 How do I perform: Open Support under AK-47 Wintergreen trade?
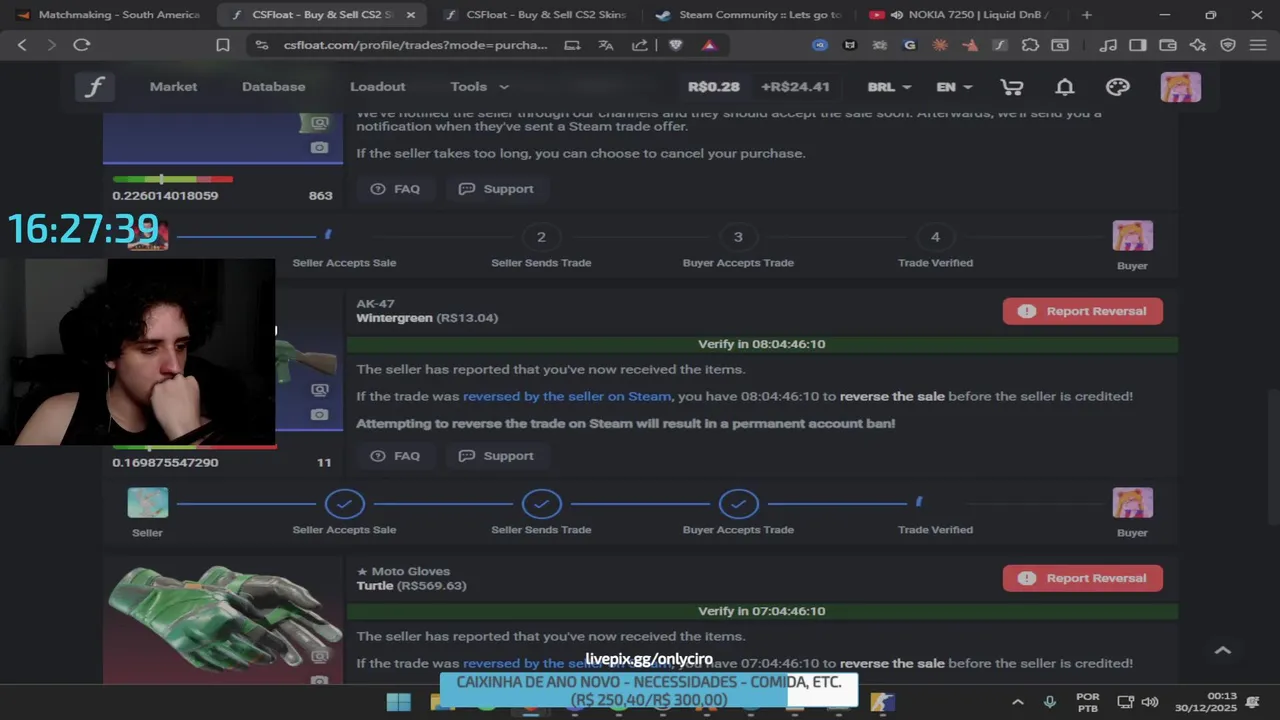496,456
